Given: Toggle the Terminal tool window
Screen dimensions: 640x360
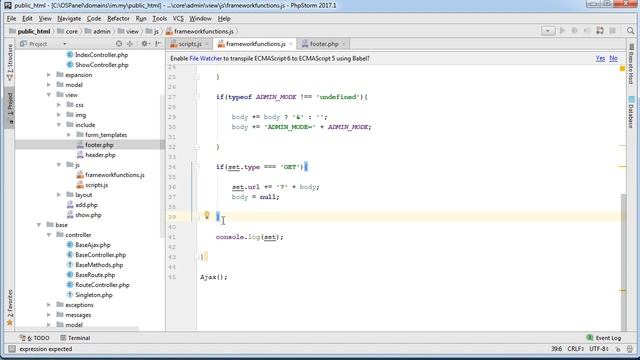Looking at the screenshot, I should coord(75,338).
